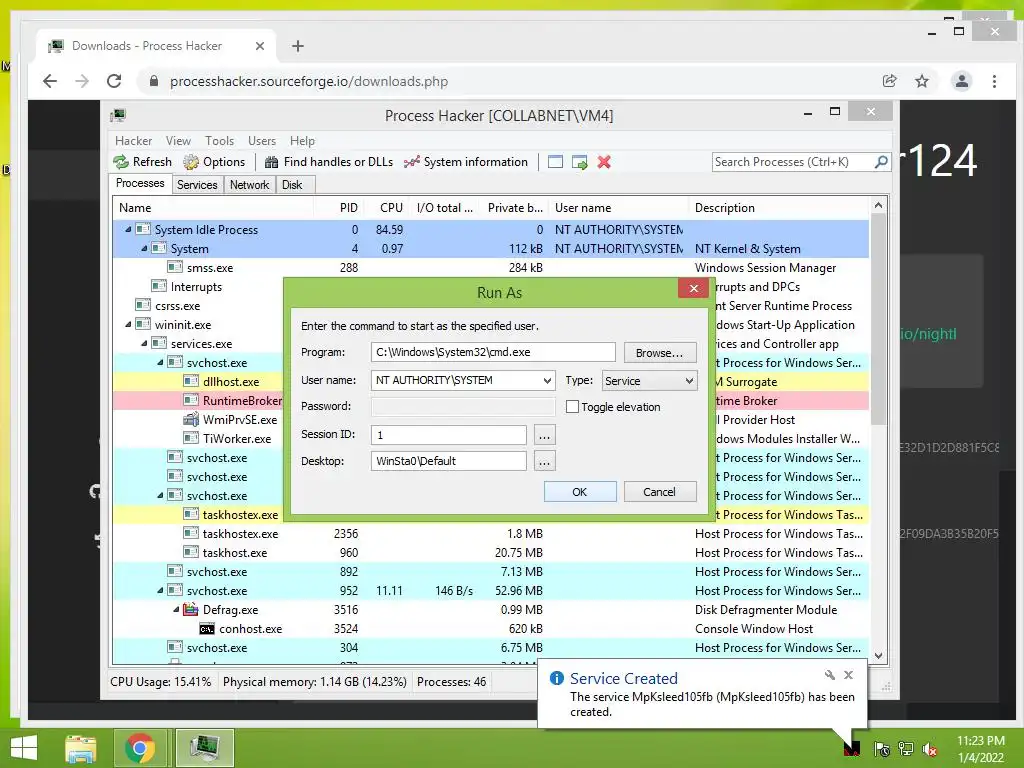Image resolution: width=1024 pixels, height=768 pixels.
Task: Click Find handles or DLLs binoculars icon
Action: pos(271,162)
